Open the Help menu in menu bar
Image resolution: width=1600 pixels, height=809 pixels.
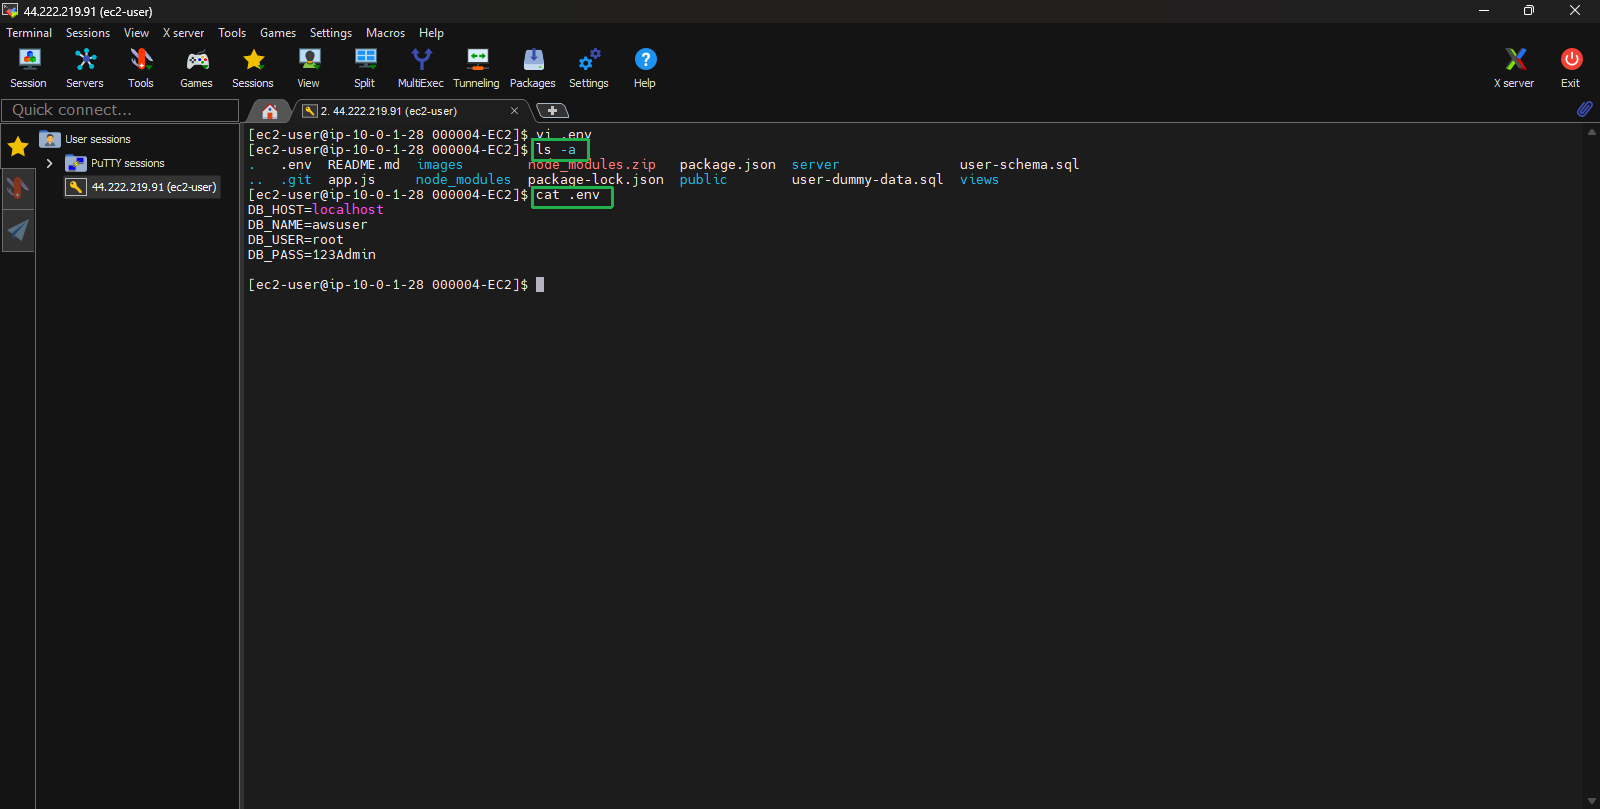coord(431,33)
